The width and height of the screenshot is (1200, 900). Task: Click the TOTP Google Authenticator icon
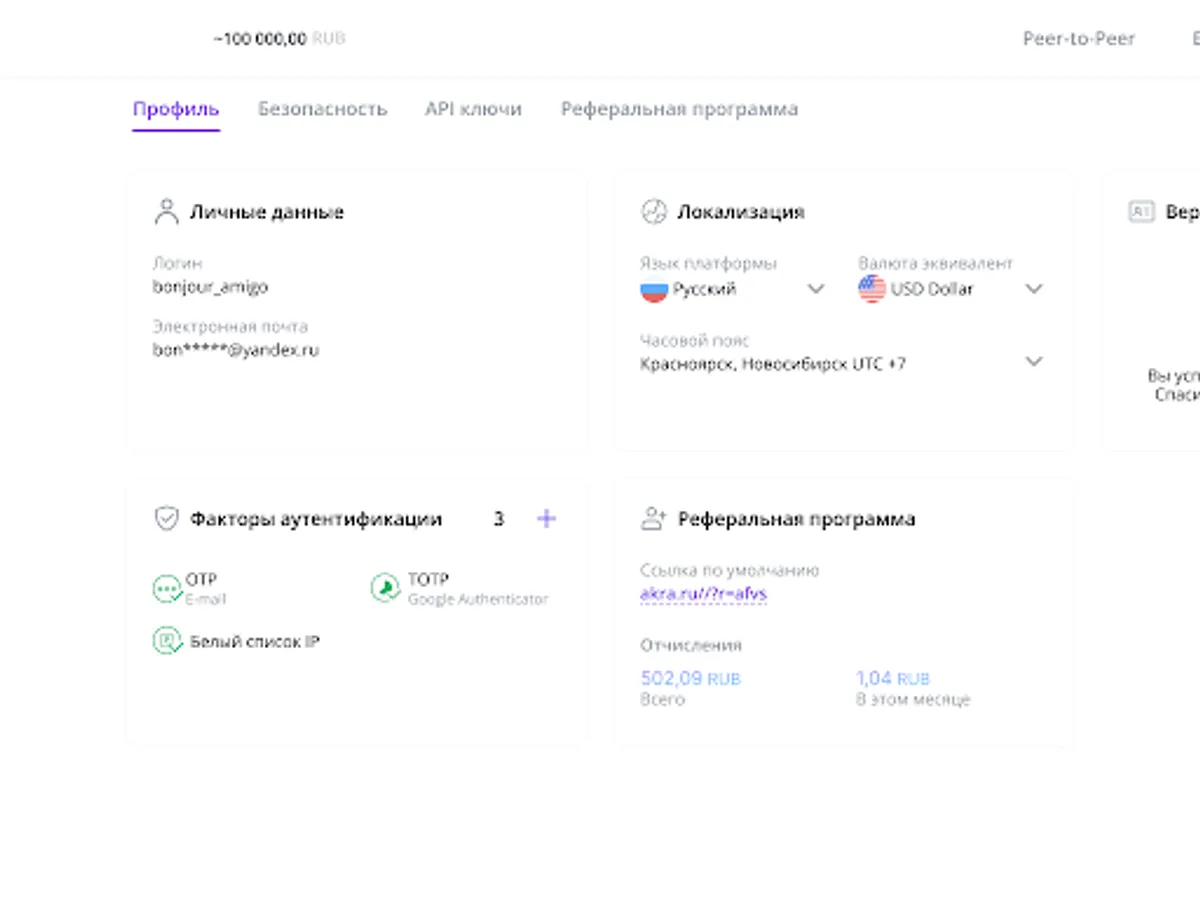385,588
